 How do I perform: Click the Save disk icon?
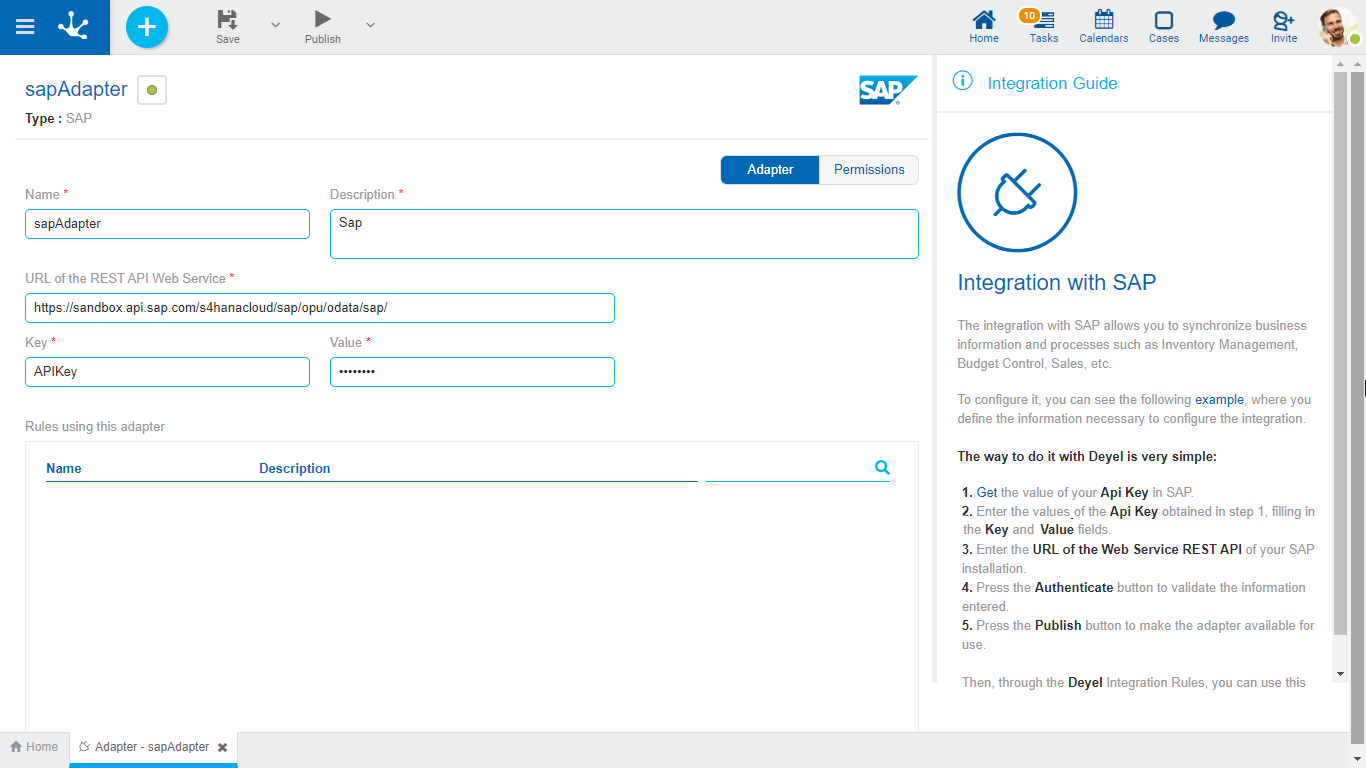click(x=228, y=19)
